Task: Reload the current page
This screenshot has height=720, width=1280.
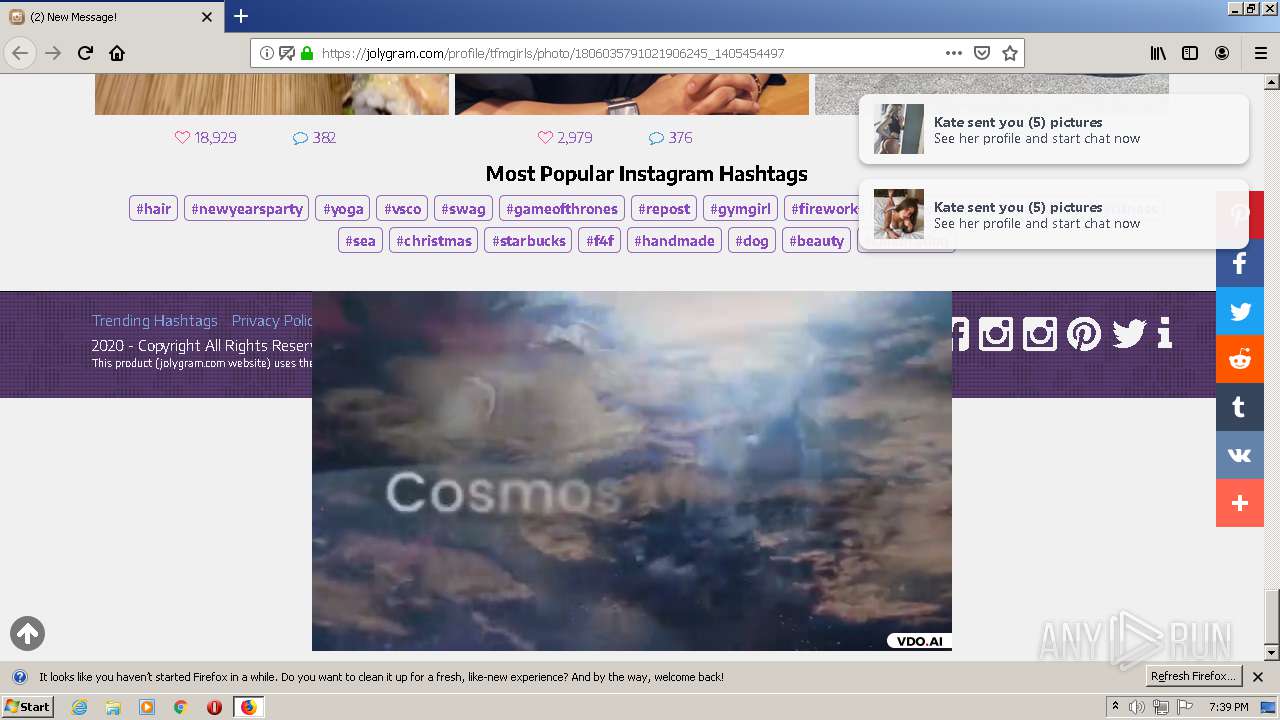Action: click(x=85, y=53)
